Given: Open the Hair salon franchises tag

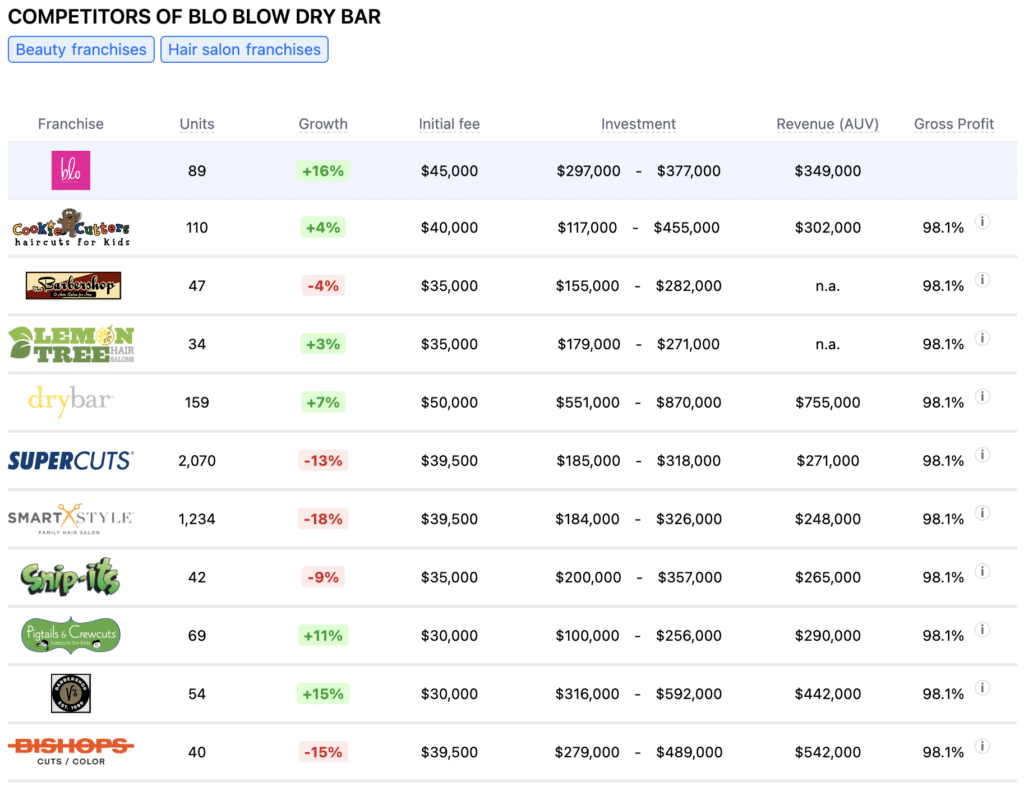Looking at the screenshot, I should (x=244, y=50).
